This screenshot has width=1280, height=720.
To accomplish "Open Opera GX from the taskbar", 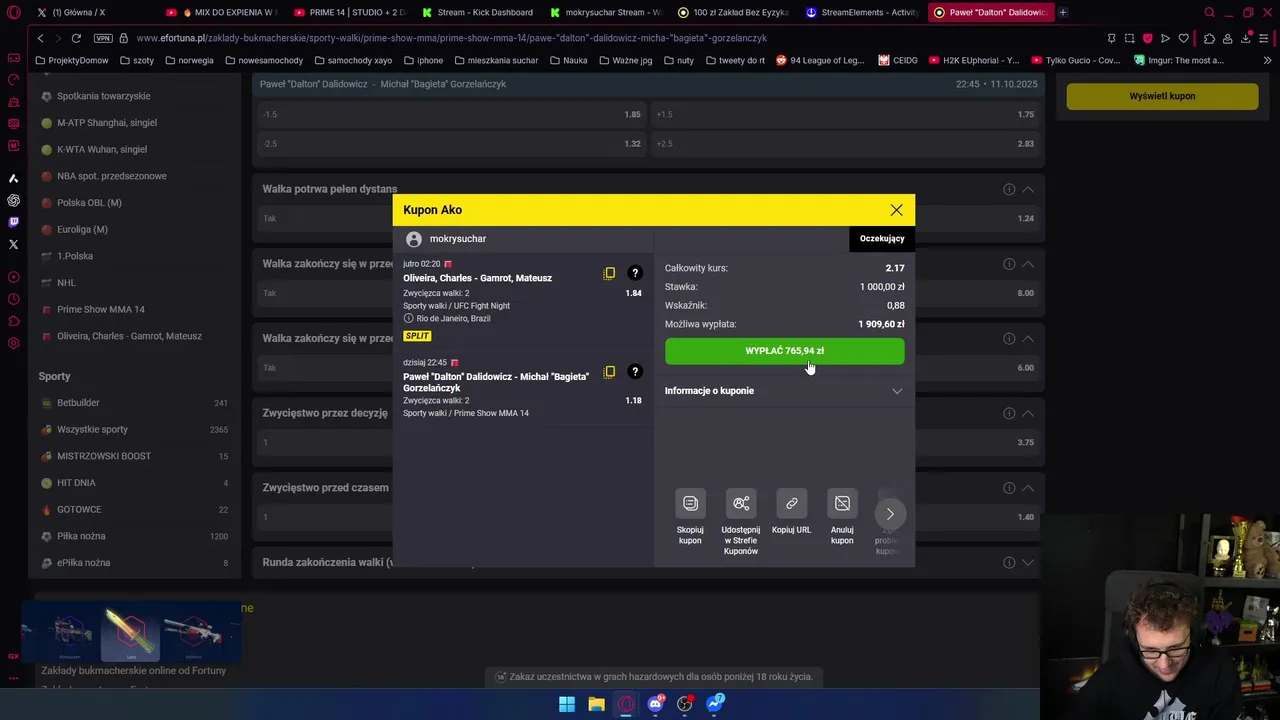I will coord(626,704).
